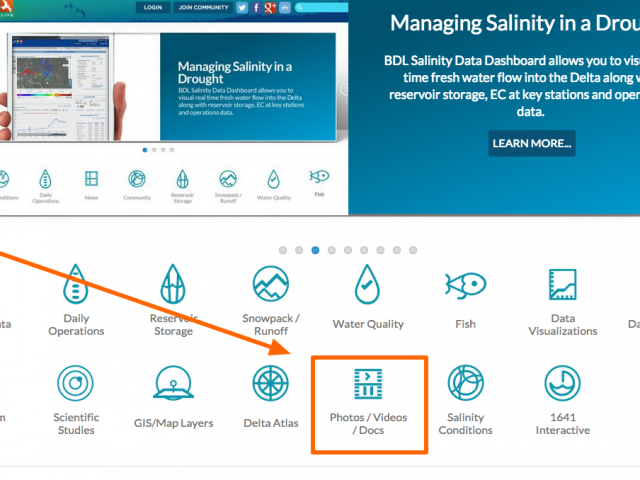Screen dimensions: 640x480
Task: Click small Reservoir Storage icon in website preview
Action: (182, 179)
